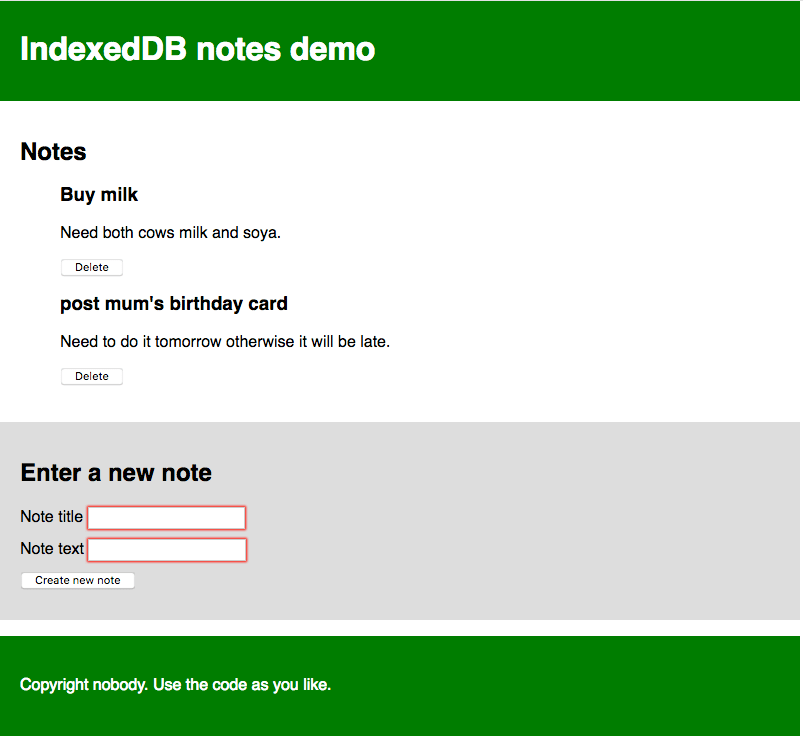Click the Delete button under Buy milk
This screenshot has height=736, width=803.
pyautogui.click(x=91, y=267)
